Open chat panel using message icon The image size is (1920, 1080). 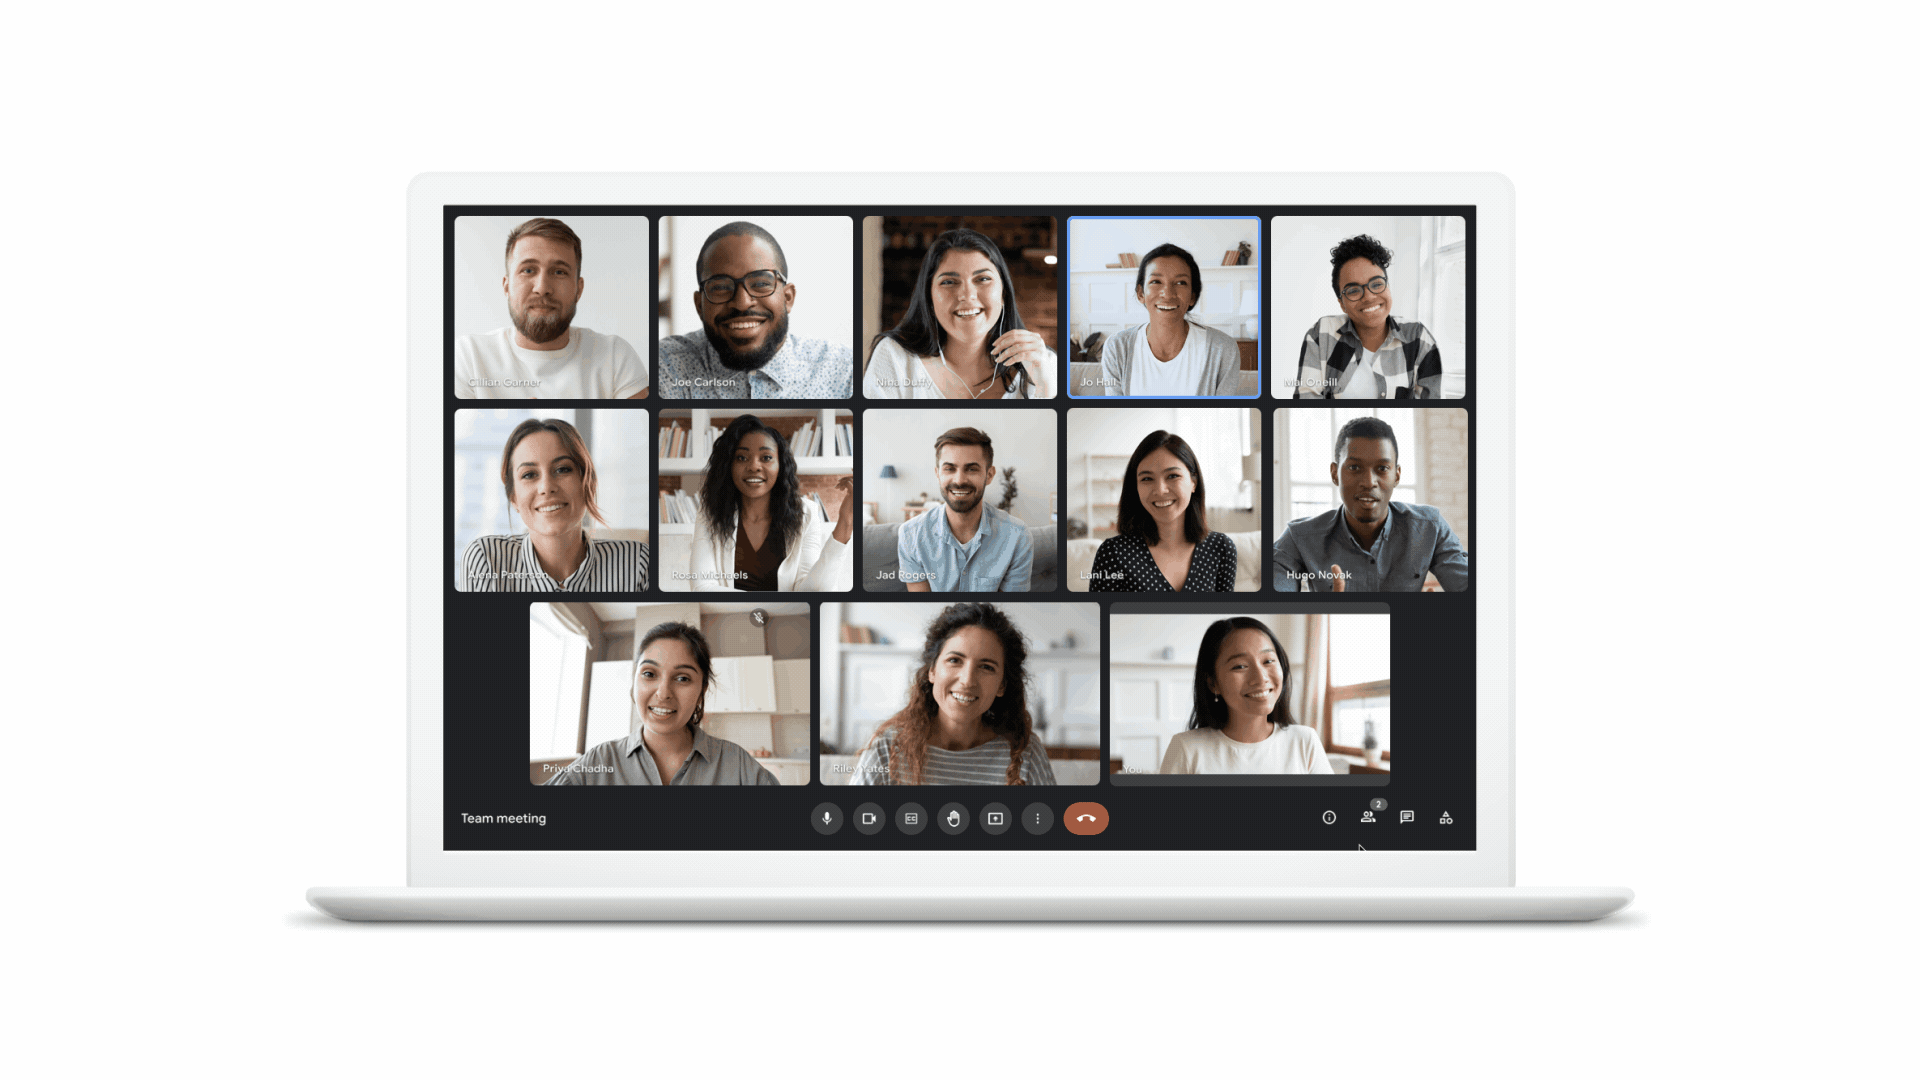coord(1404,818)
